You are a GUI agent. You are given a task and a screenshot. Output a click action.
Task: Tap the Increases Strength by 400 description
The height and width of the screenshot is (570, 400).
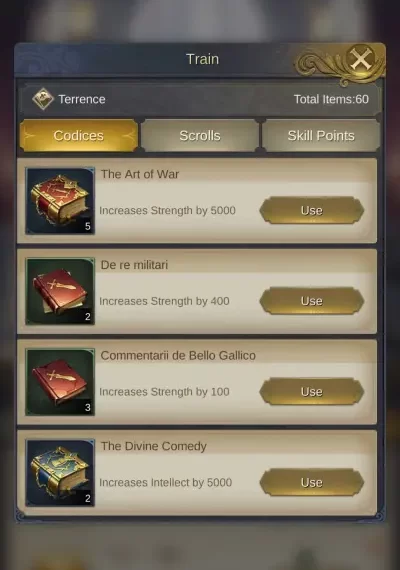tap(164, 301)
